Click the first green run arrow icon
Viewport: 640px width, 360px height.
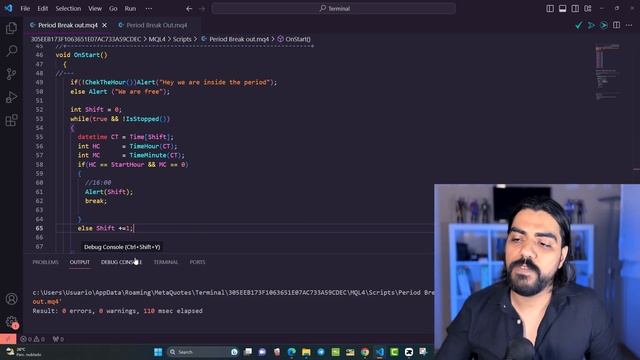591,25
